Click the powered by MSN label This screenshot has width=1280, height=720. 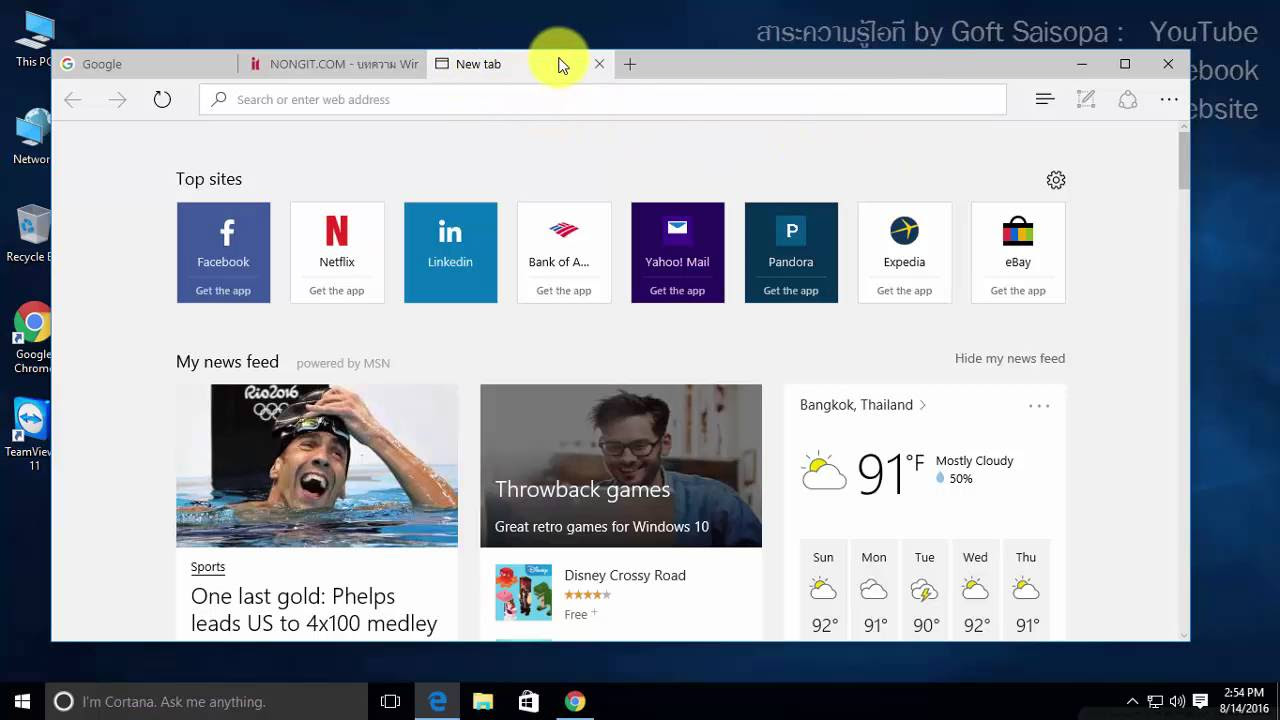click(x=343, y=364)
